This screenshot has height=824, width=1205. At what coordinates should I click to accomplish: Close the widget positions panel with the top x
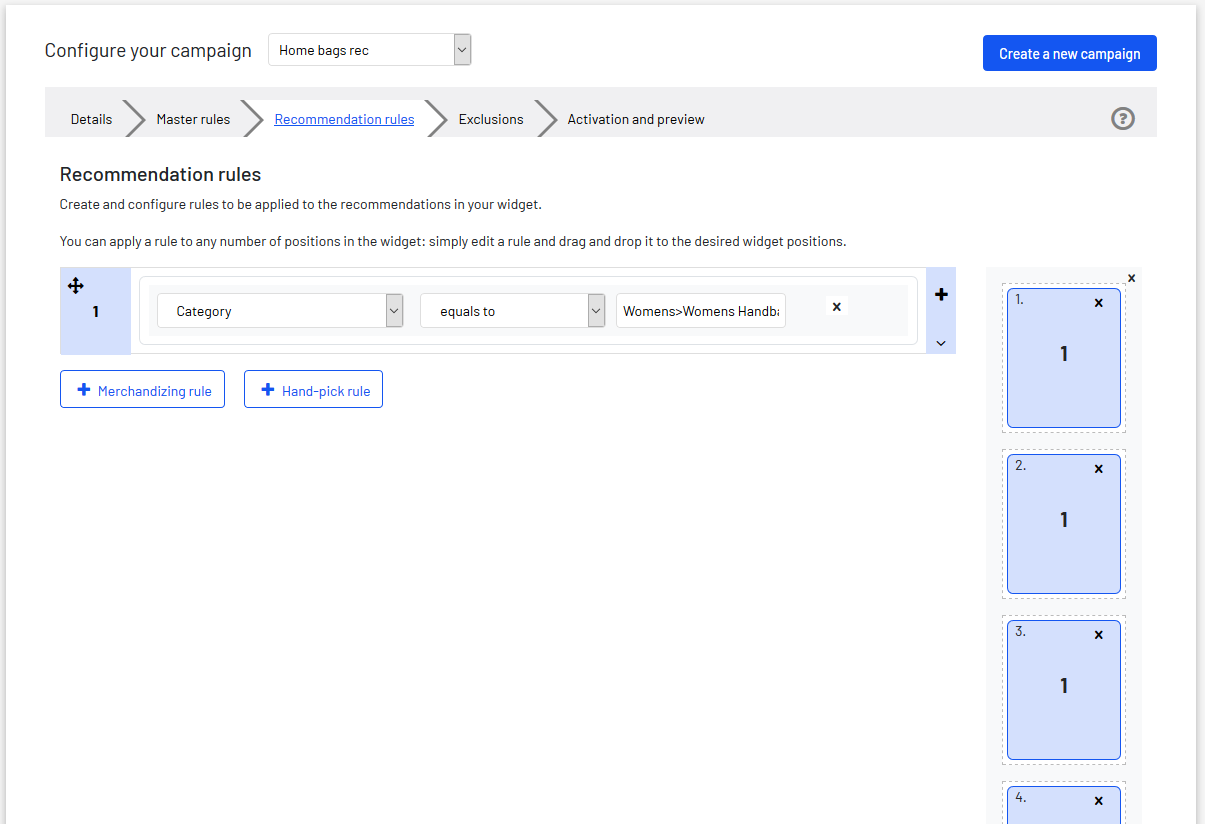point(1131,278)
